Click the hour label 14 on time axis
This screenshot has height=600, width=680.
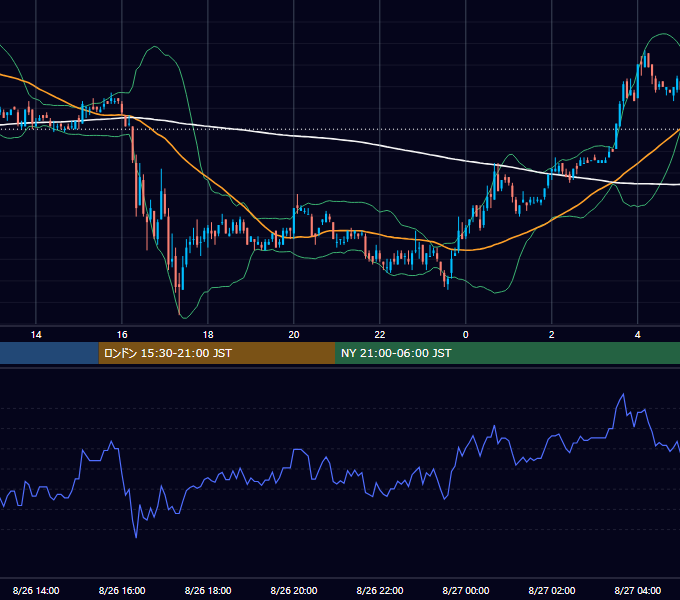[36, 335]
